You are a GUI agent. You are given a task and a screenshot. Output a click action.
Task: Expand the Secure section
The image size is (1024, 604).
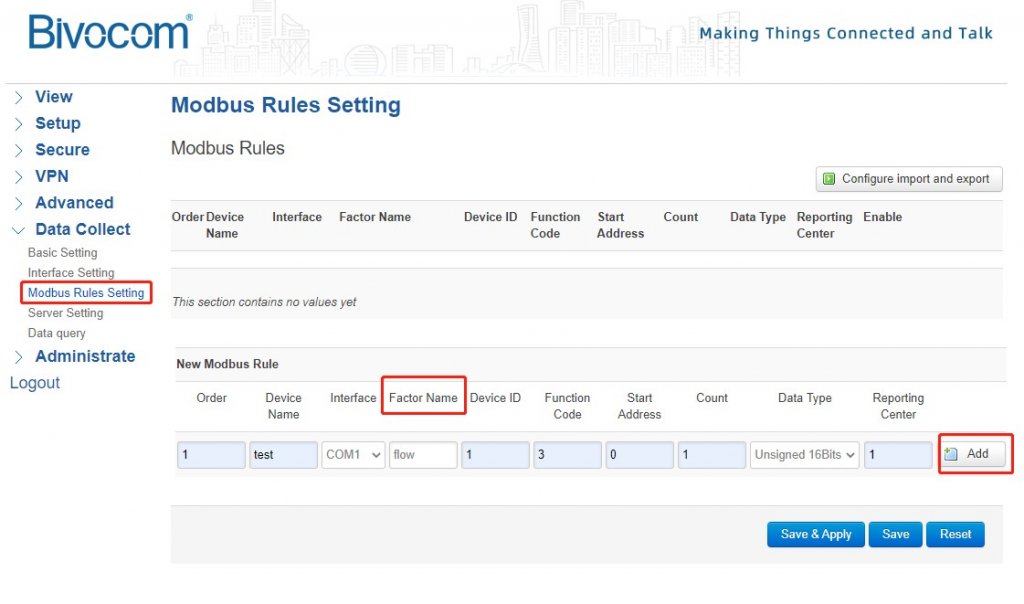[x=62, y=149]
